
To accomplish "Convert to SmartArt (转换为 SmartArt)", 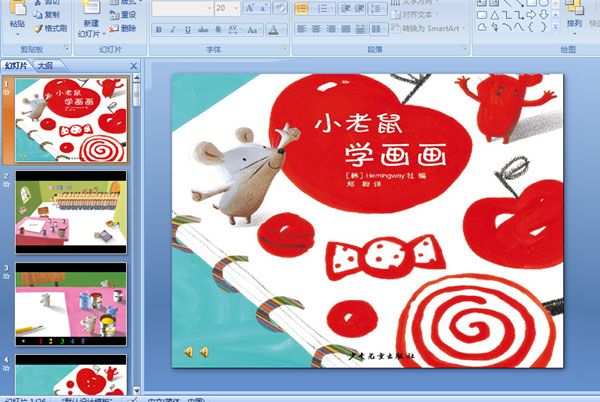I will pos(432,28).
